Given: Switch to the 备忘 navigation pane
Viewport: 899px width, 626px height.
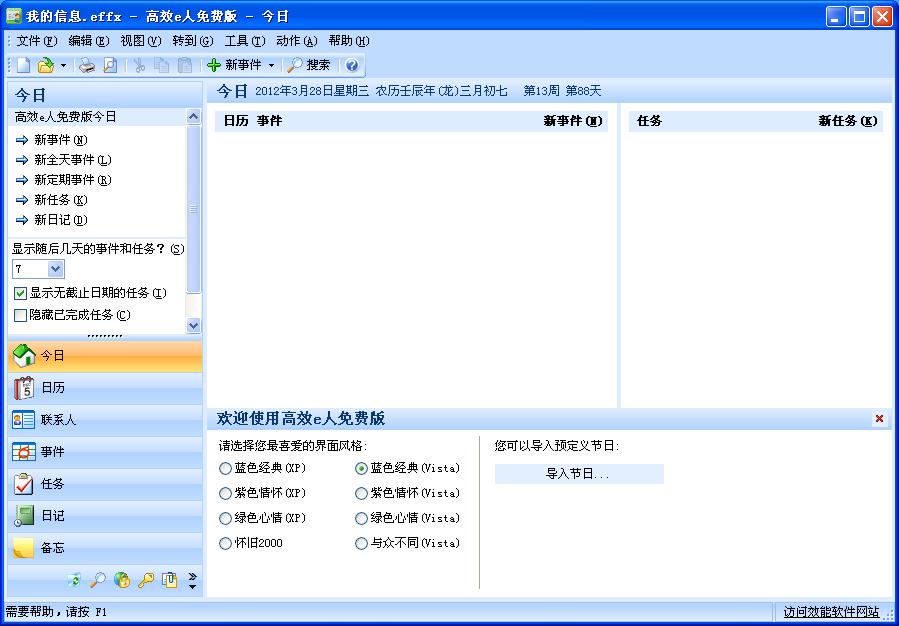Looking at the screenshot, I should pos(105,549).
